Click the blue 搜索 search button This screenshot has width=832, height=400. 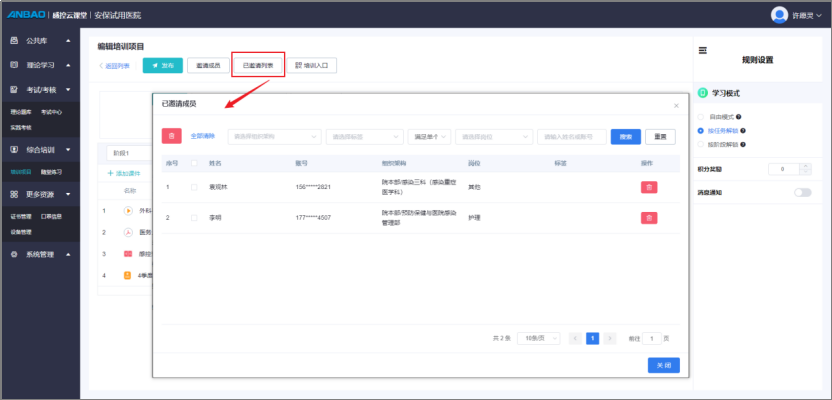coord(626,137)
